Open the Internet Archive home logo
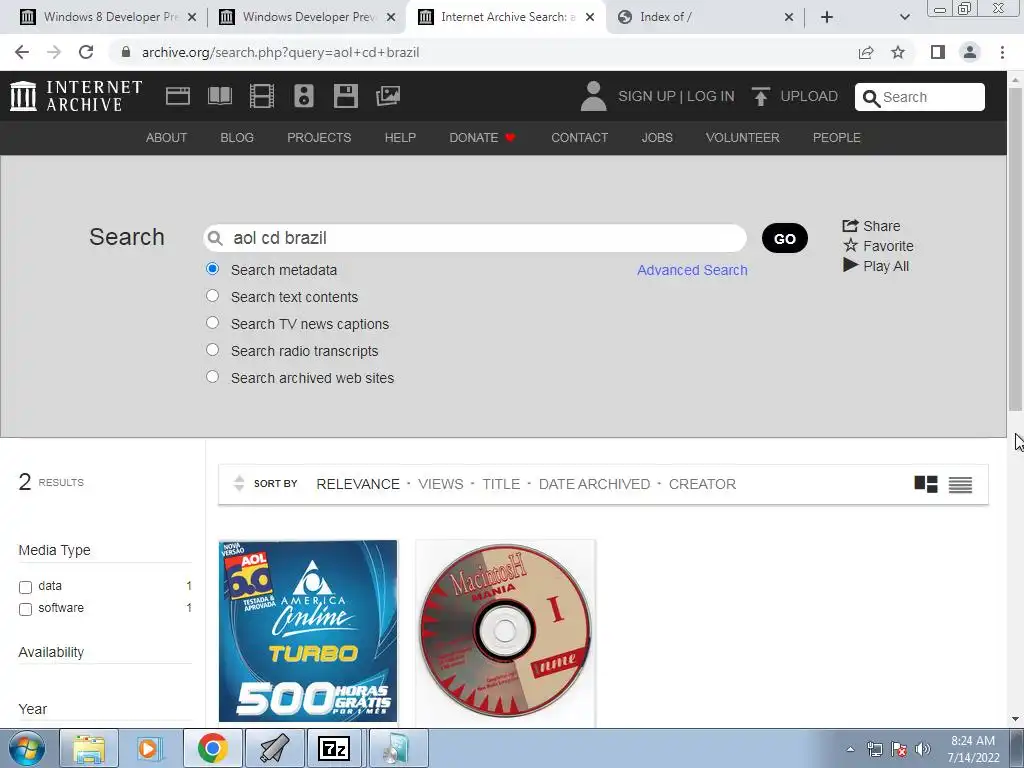Screen dimensions: 1024x768 76,96
